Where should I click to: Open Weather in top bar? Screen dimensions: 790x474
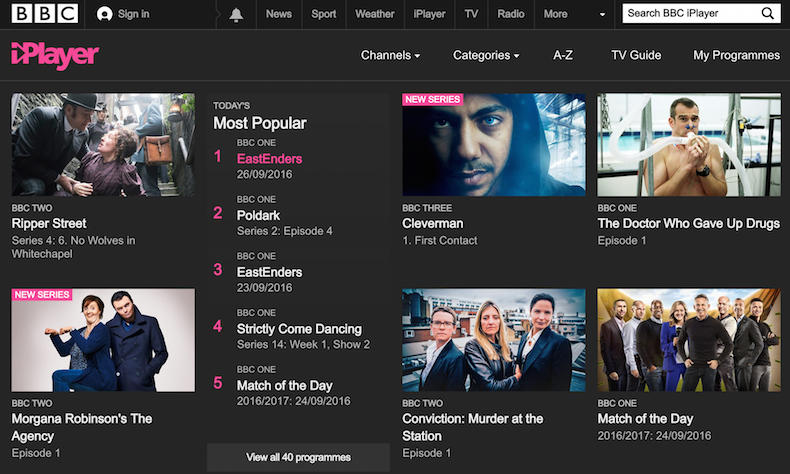374,14
